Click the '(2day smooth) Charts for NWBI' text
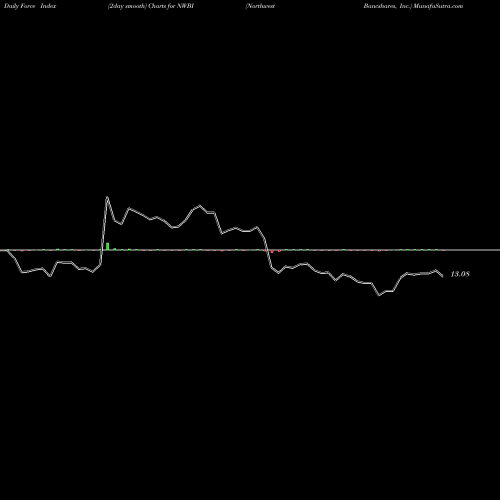The width and height of the screenshot is (500, 500). 151,6
